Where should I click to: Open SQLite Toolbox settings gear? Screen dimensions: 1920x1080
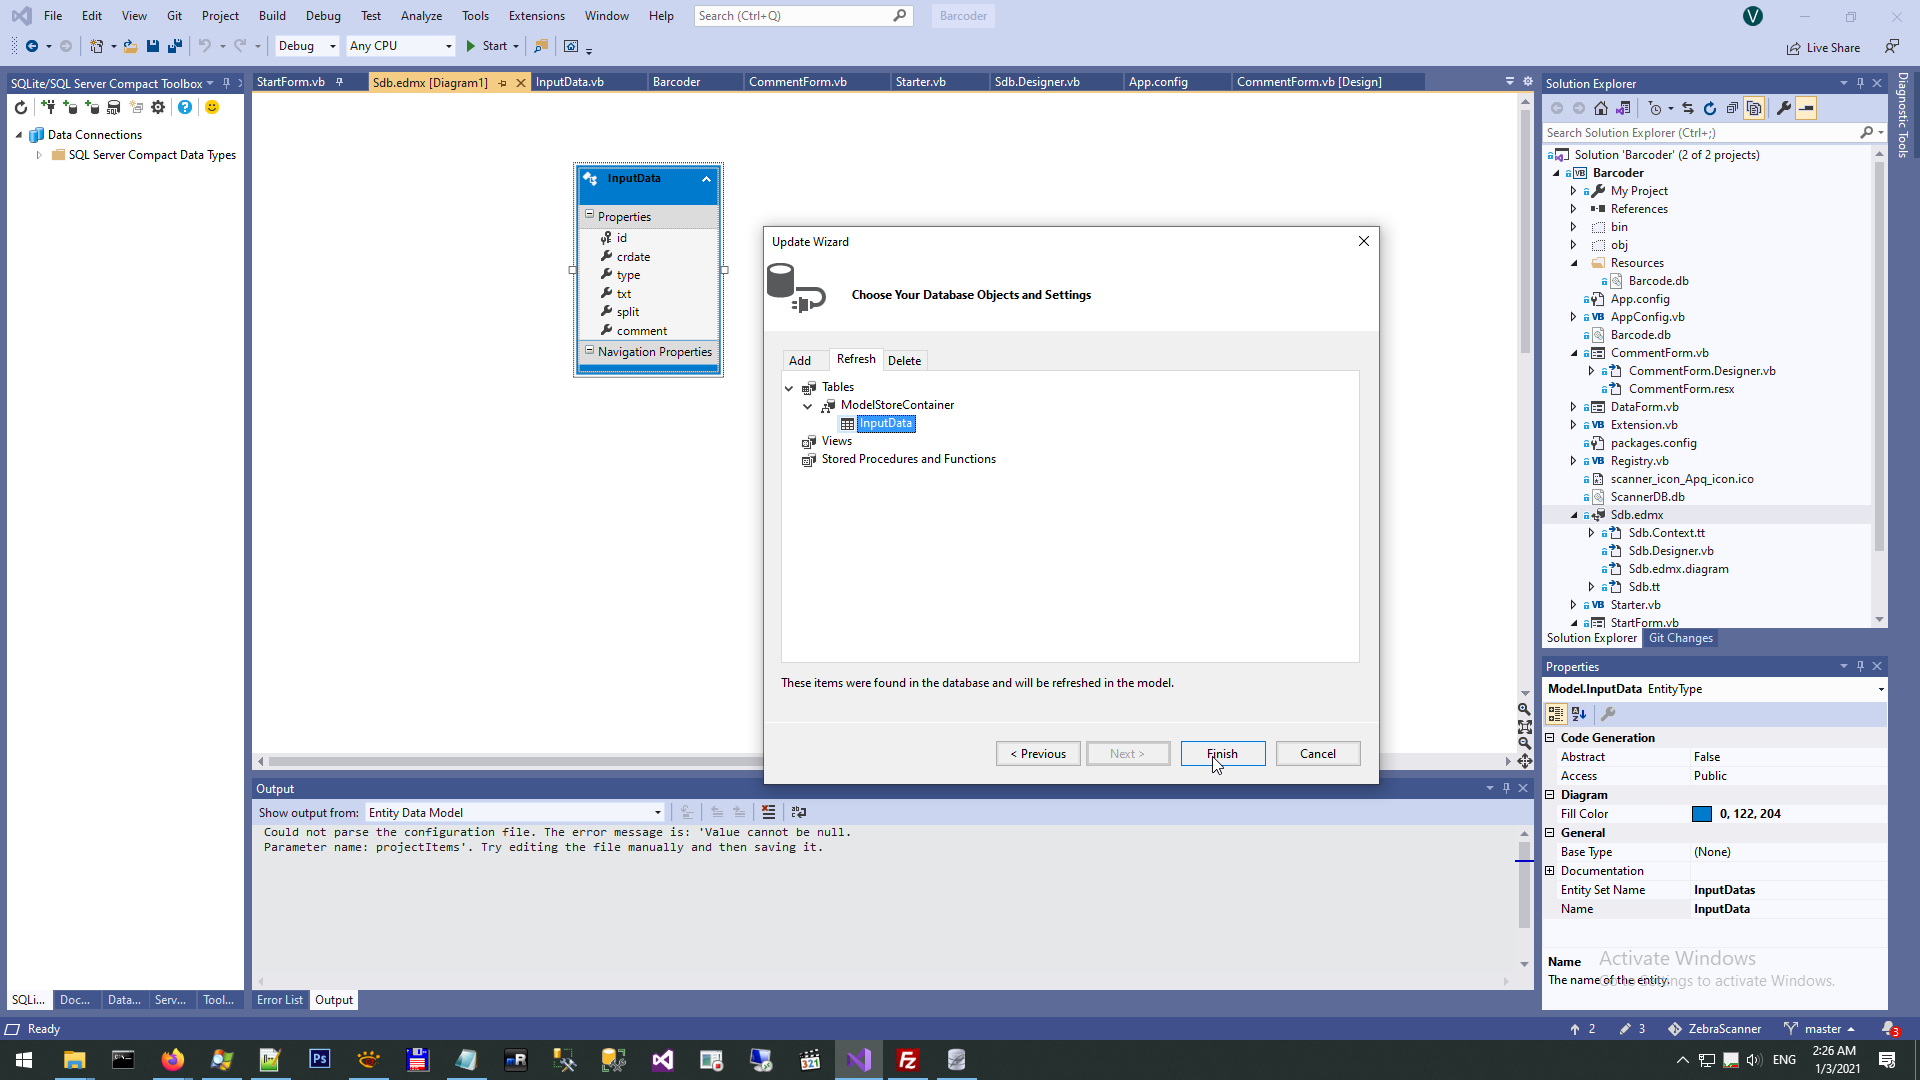coord(158,107)
